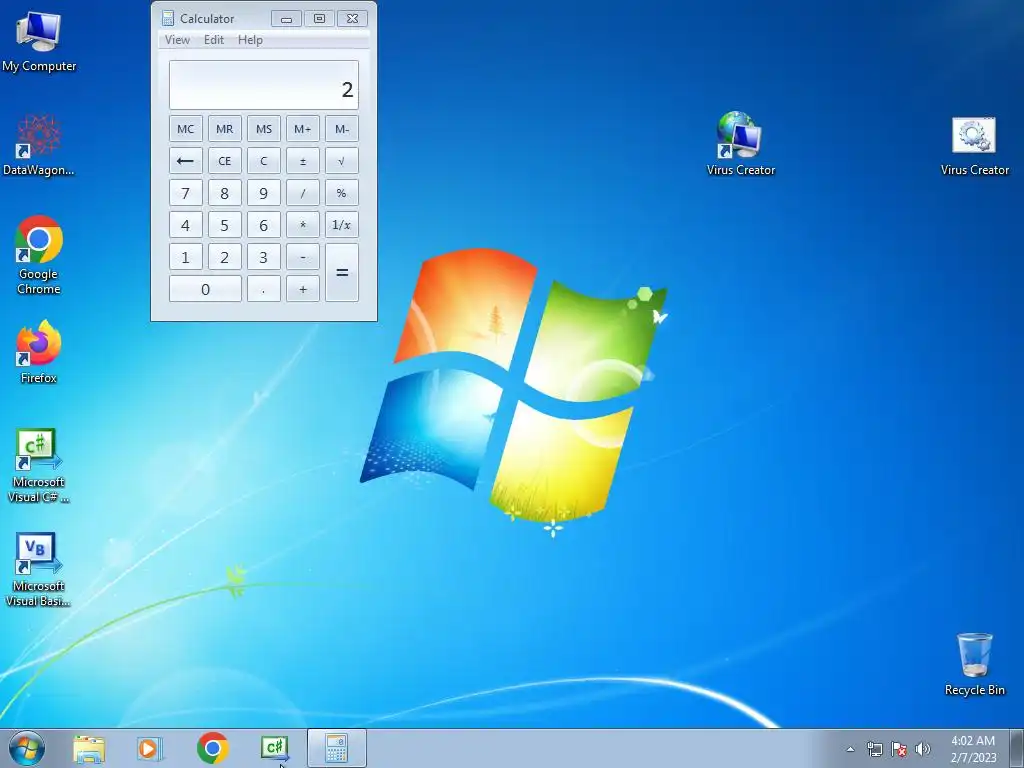1024x768 pixels.
Task: Click the multiply (*) button
Action: tap(302, 225)
